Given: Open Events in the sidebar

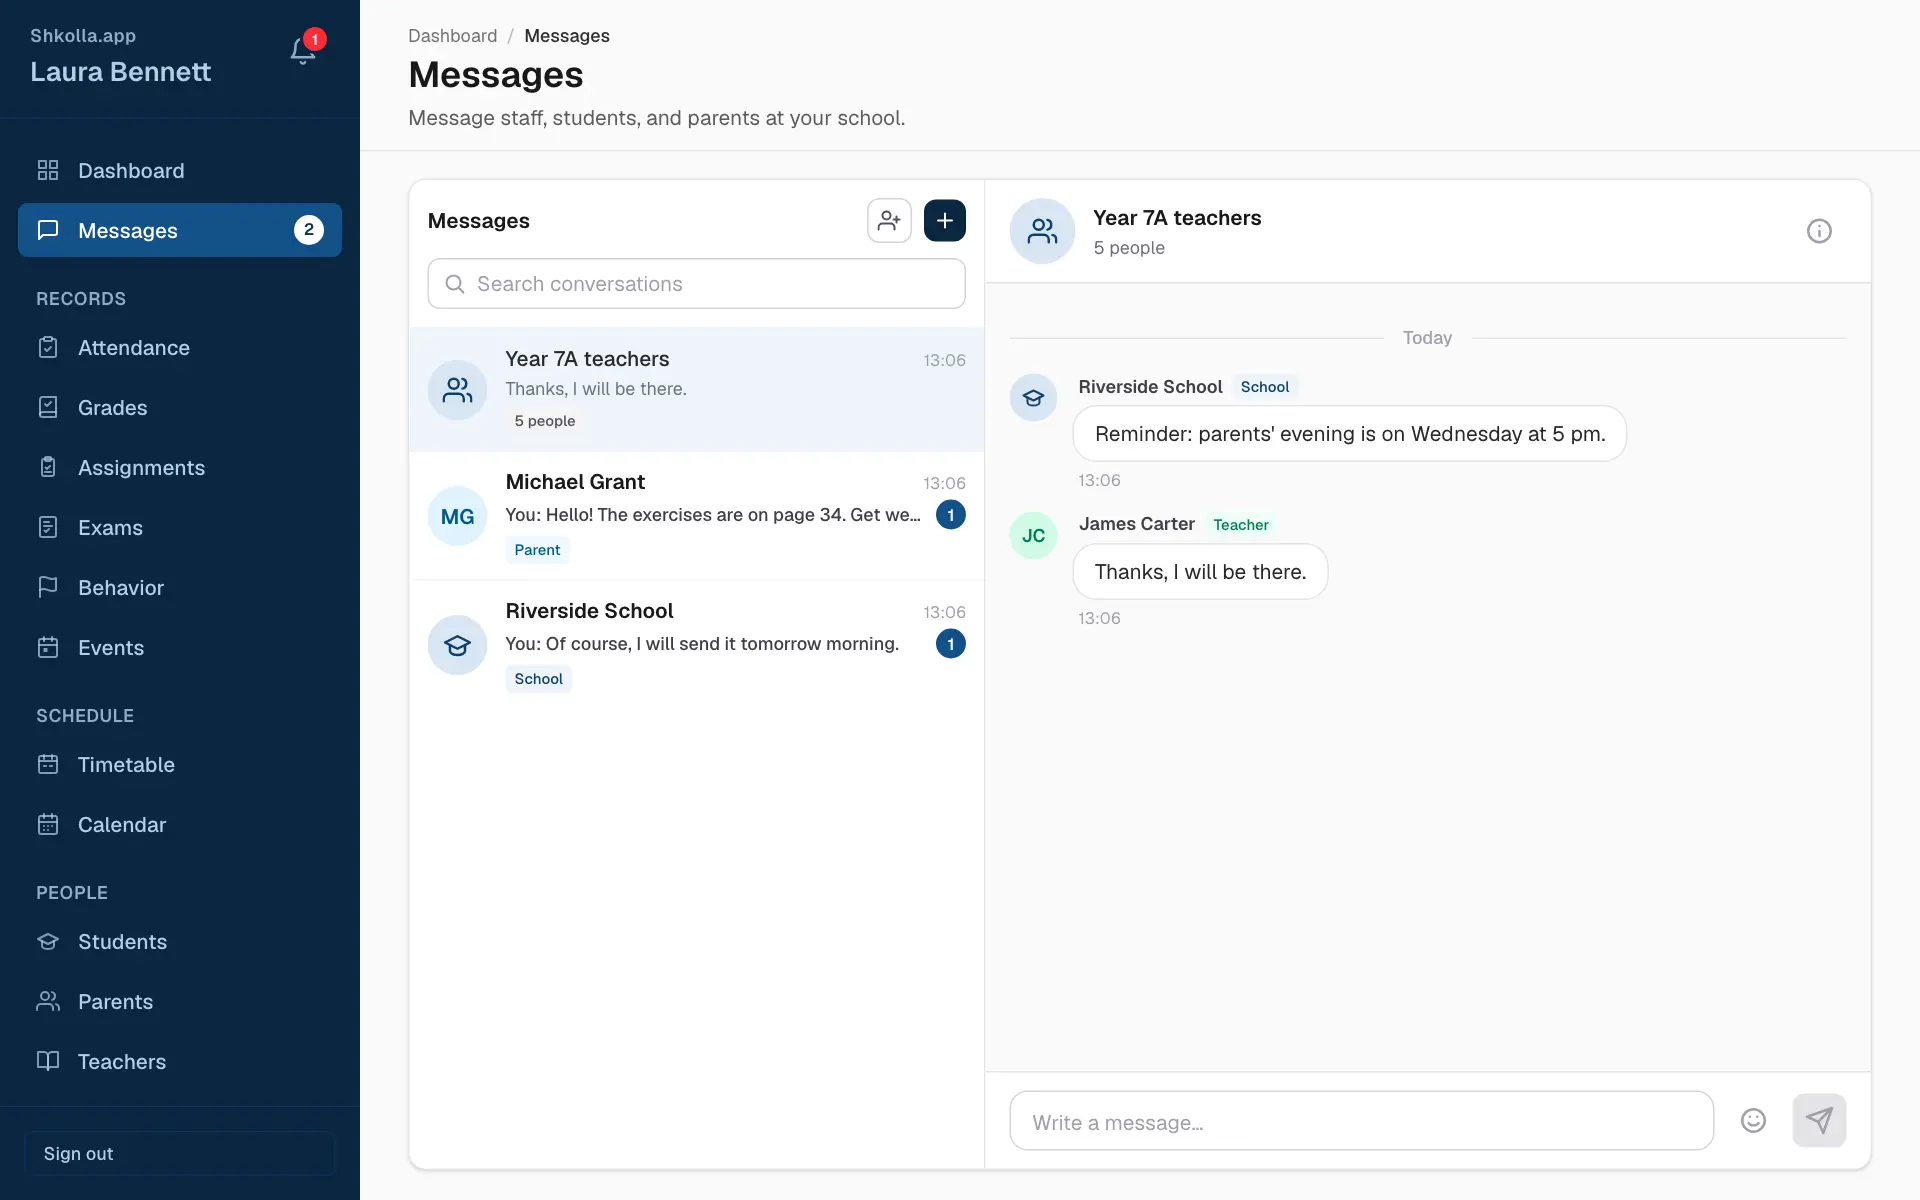Looking at the screenshot, I should point(180,648).
